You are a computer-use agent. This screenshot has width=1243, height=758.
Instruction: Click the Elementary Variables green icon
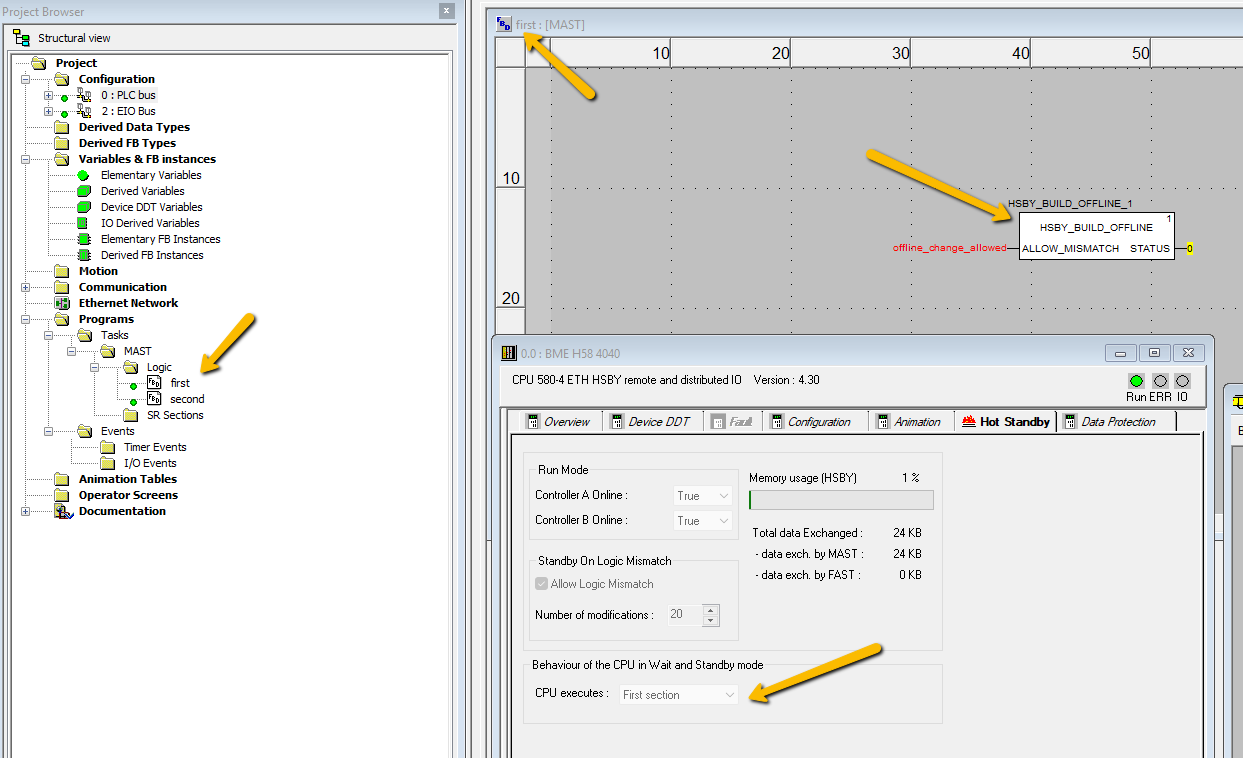coord(84,175)
